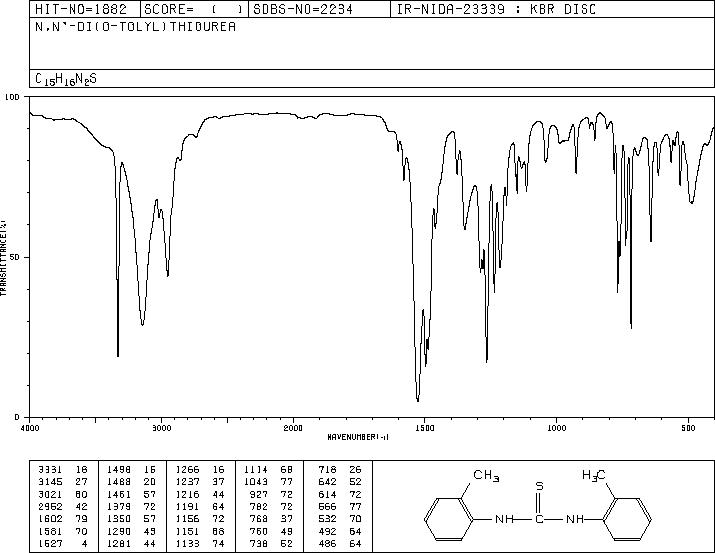Click the 3021 peak entry in table
The image size is (715, 553).
pyautogui.click(x=62, y=494)
